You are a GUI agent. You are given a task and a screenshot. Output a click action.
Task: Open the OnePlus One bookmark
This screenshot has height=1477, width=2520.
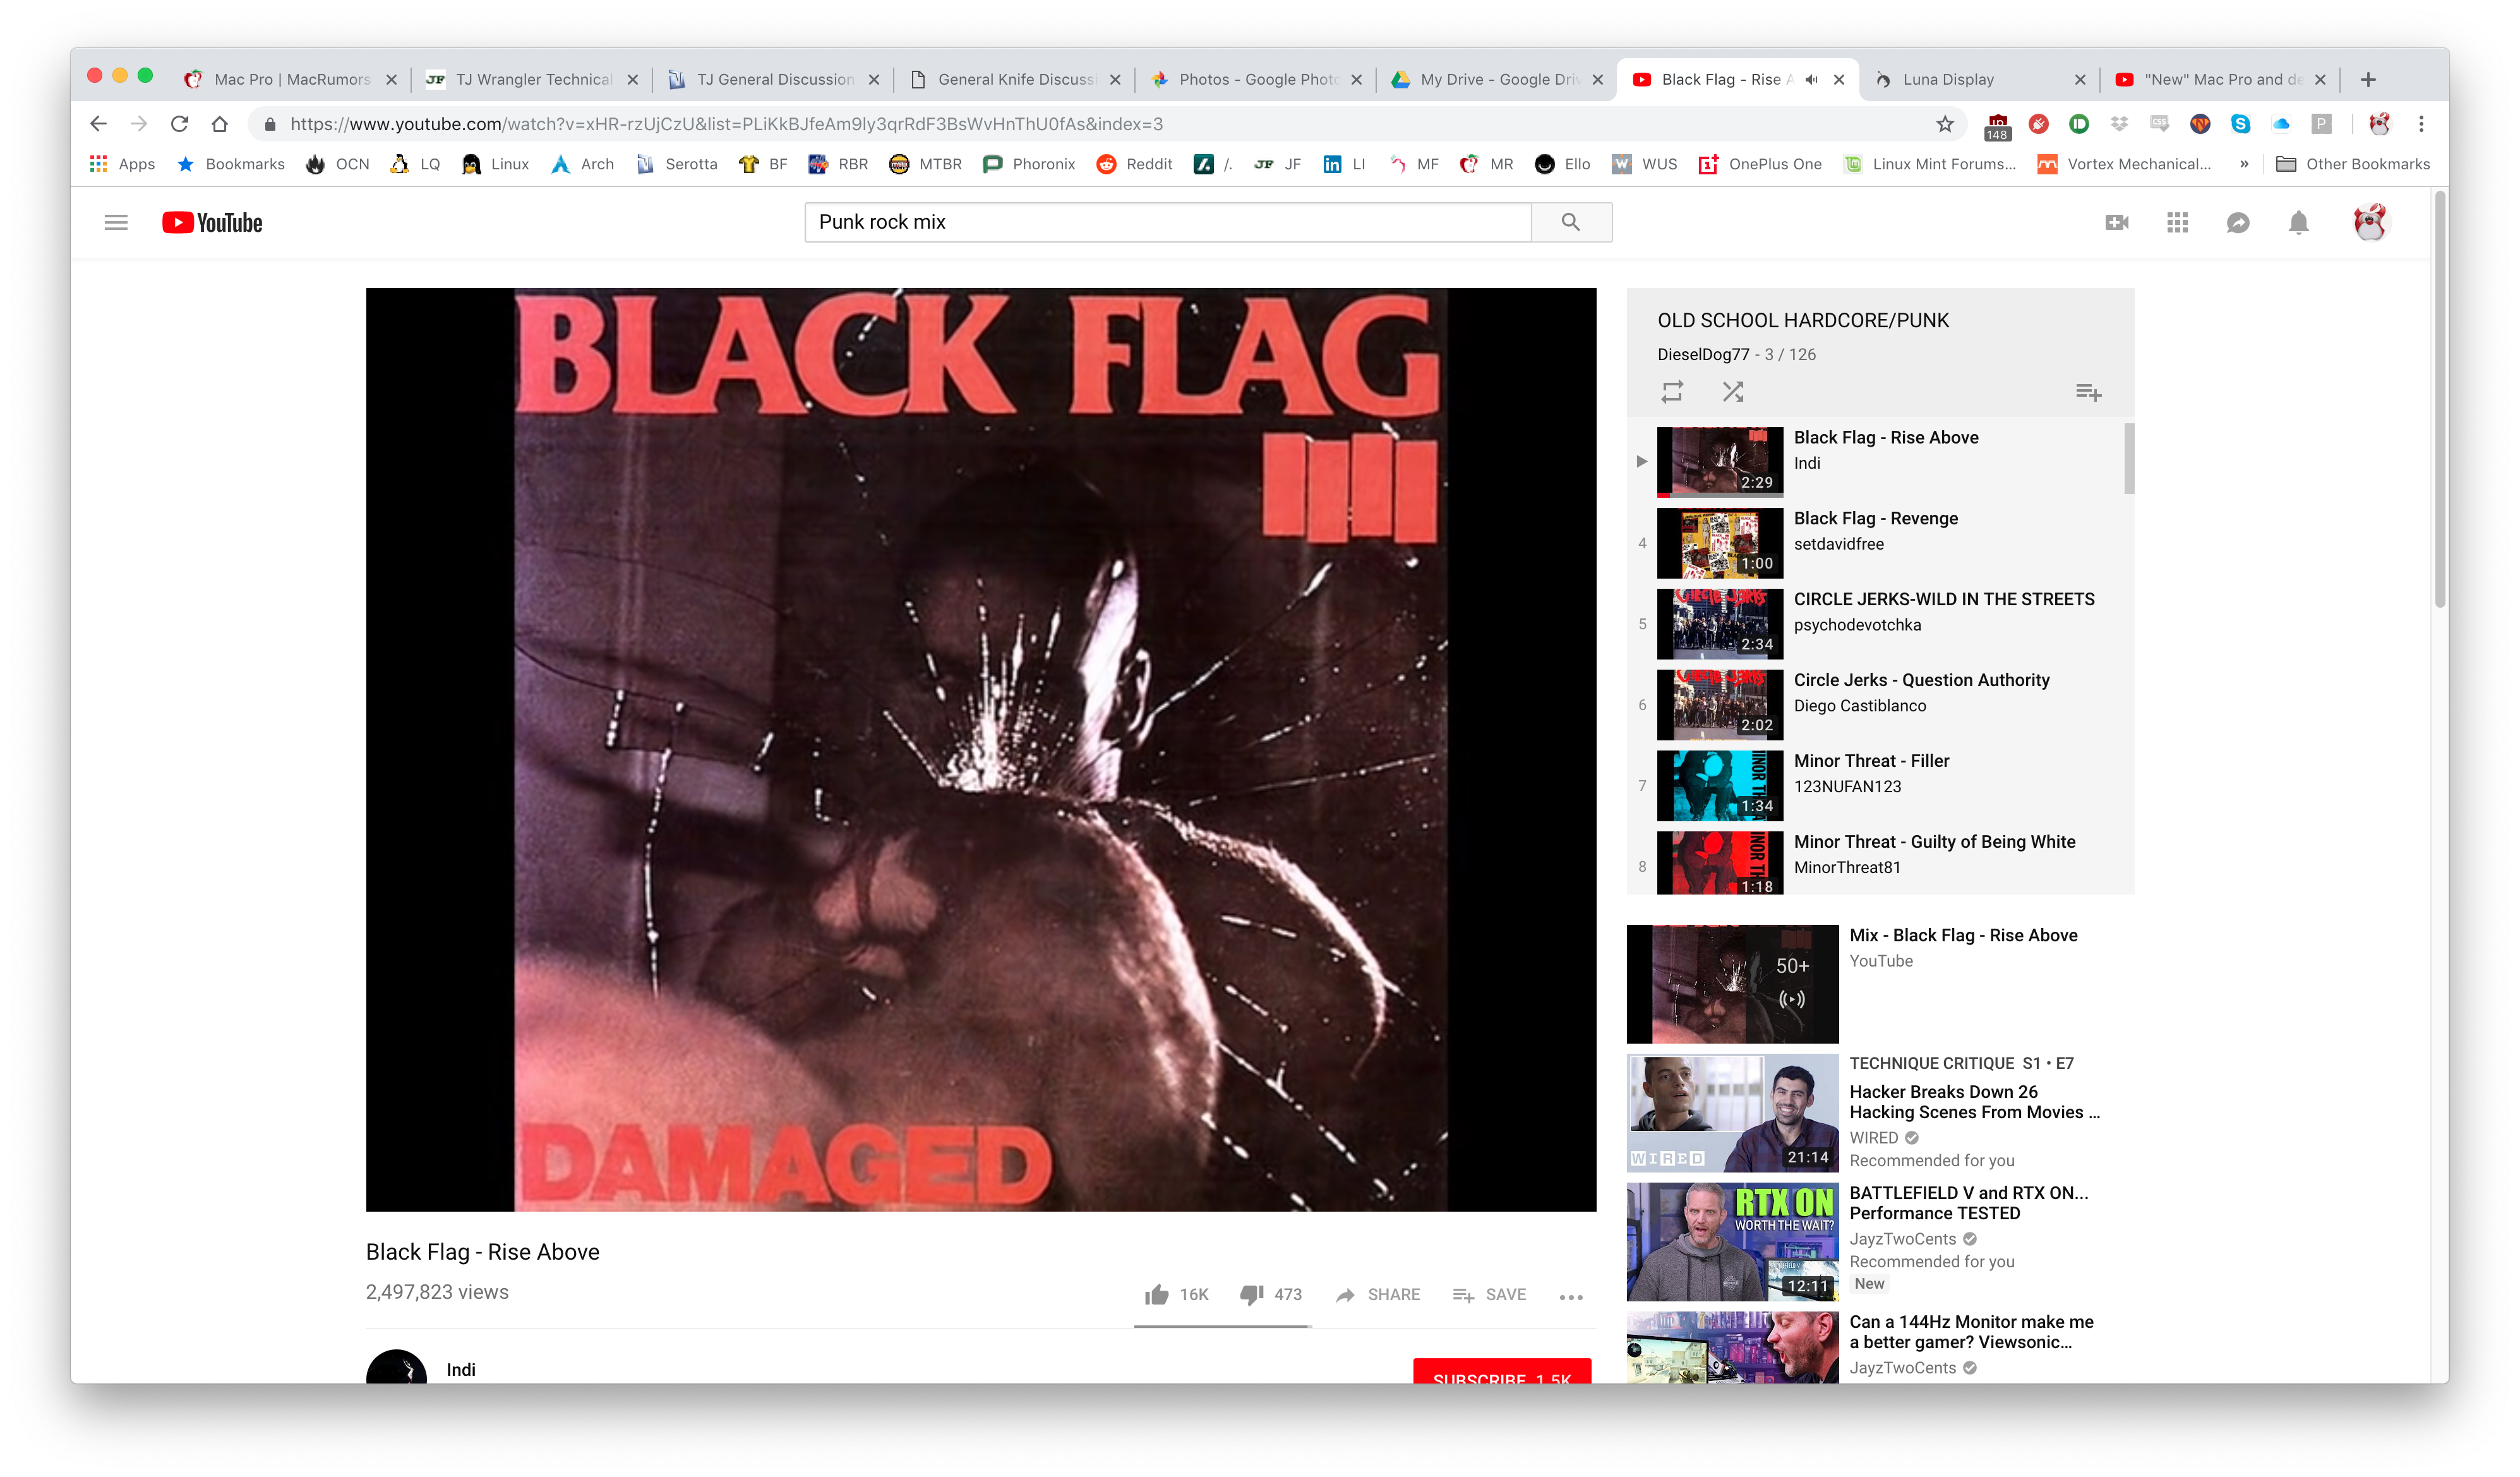[1760, 164]
